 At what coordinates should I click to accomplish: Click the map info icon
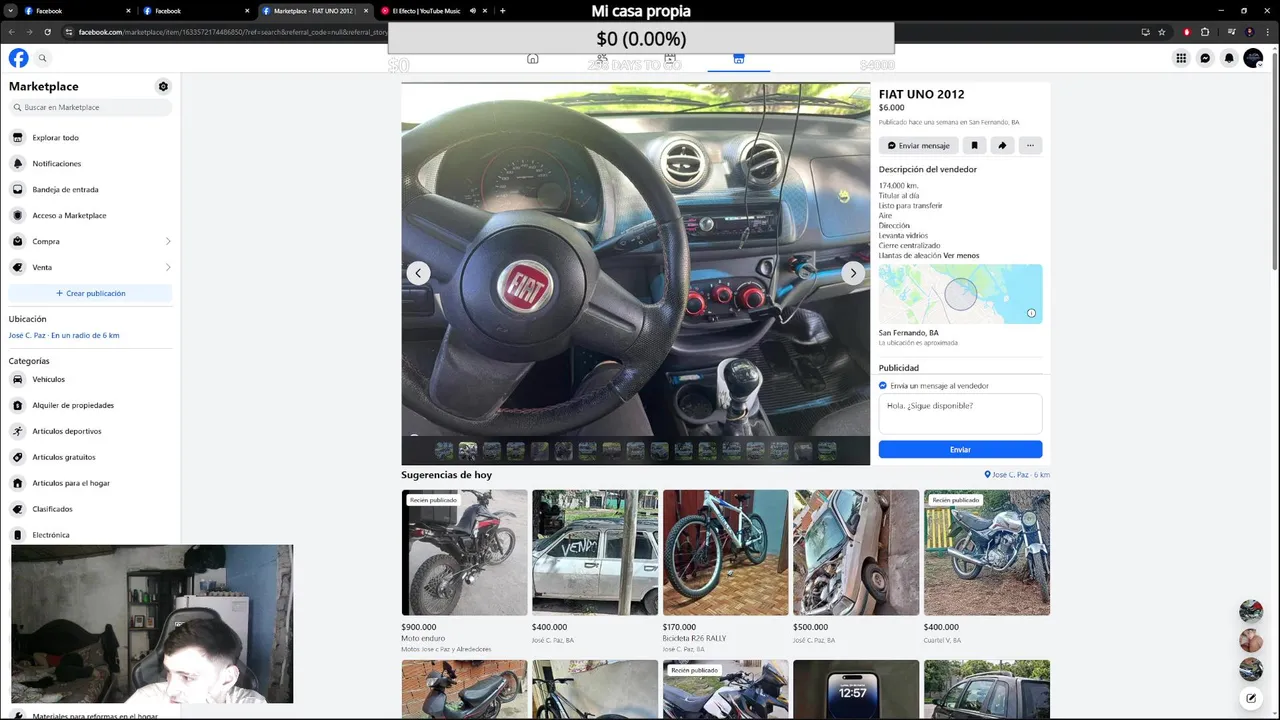pyautogui.click(x=1031, y=313)
